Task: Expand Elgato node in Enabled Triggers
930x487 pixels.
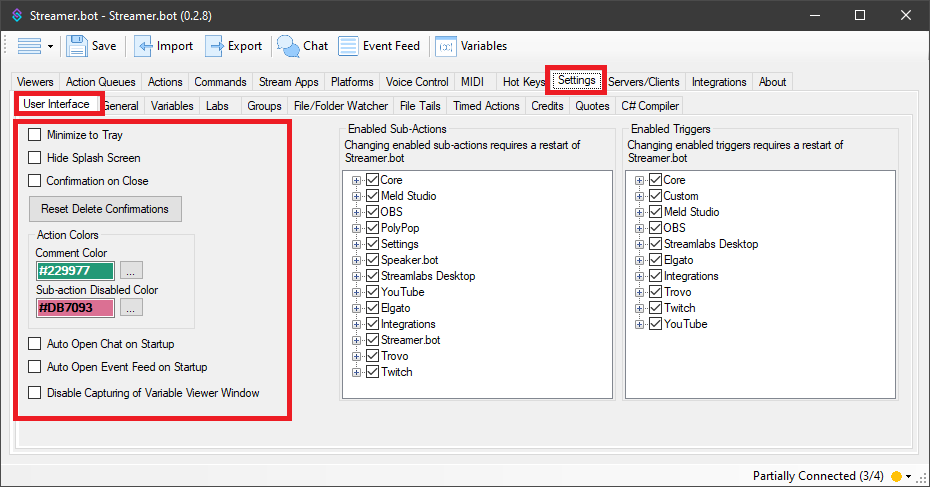Action: tap(639, 260)
